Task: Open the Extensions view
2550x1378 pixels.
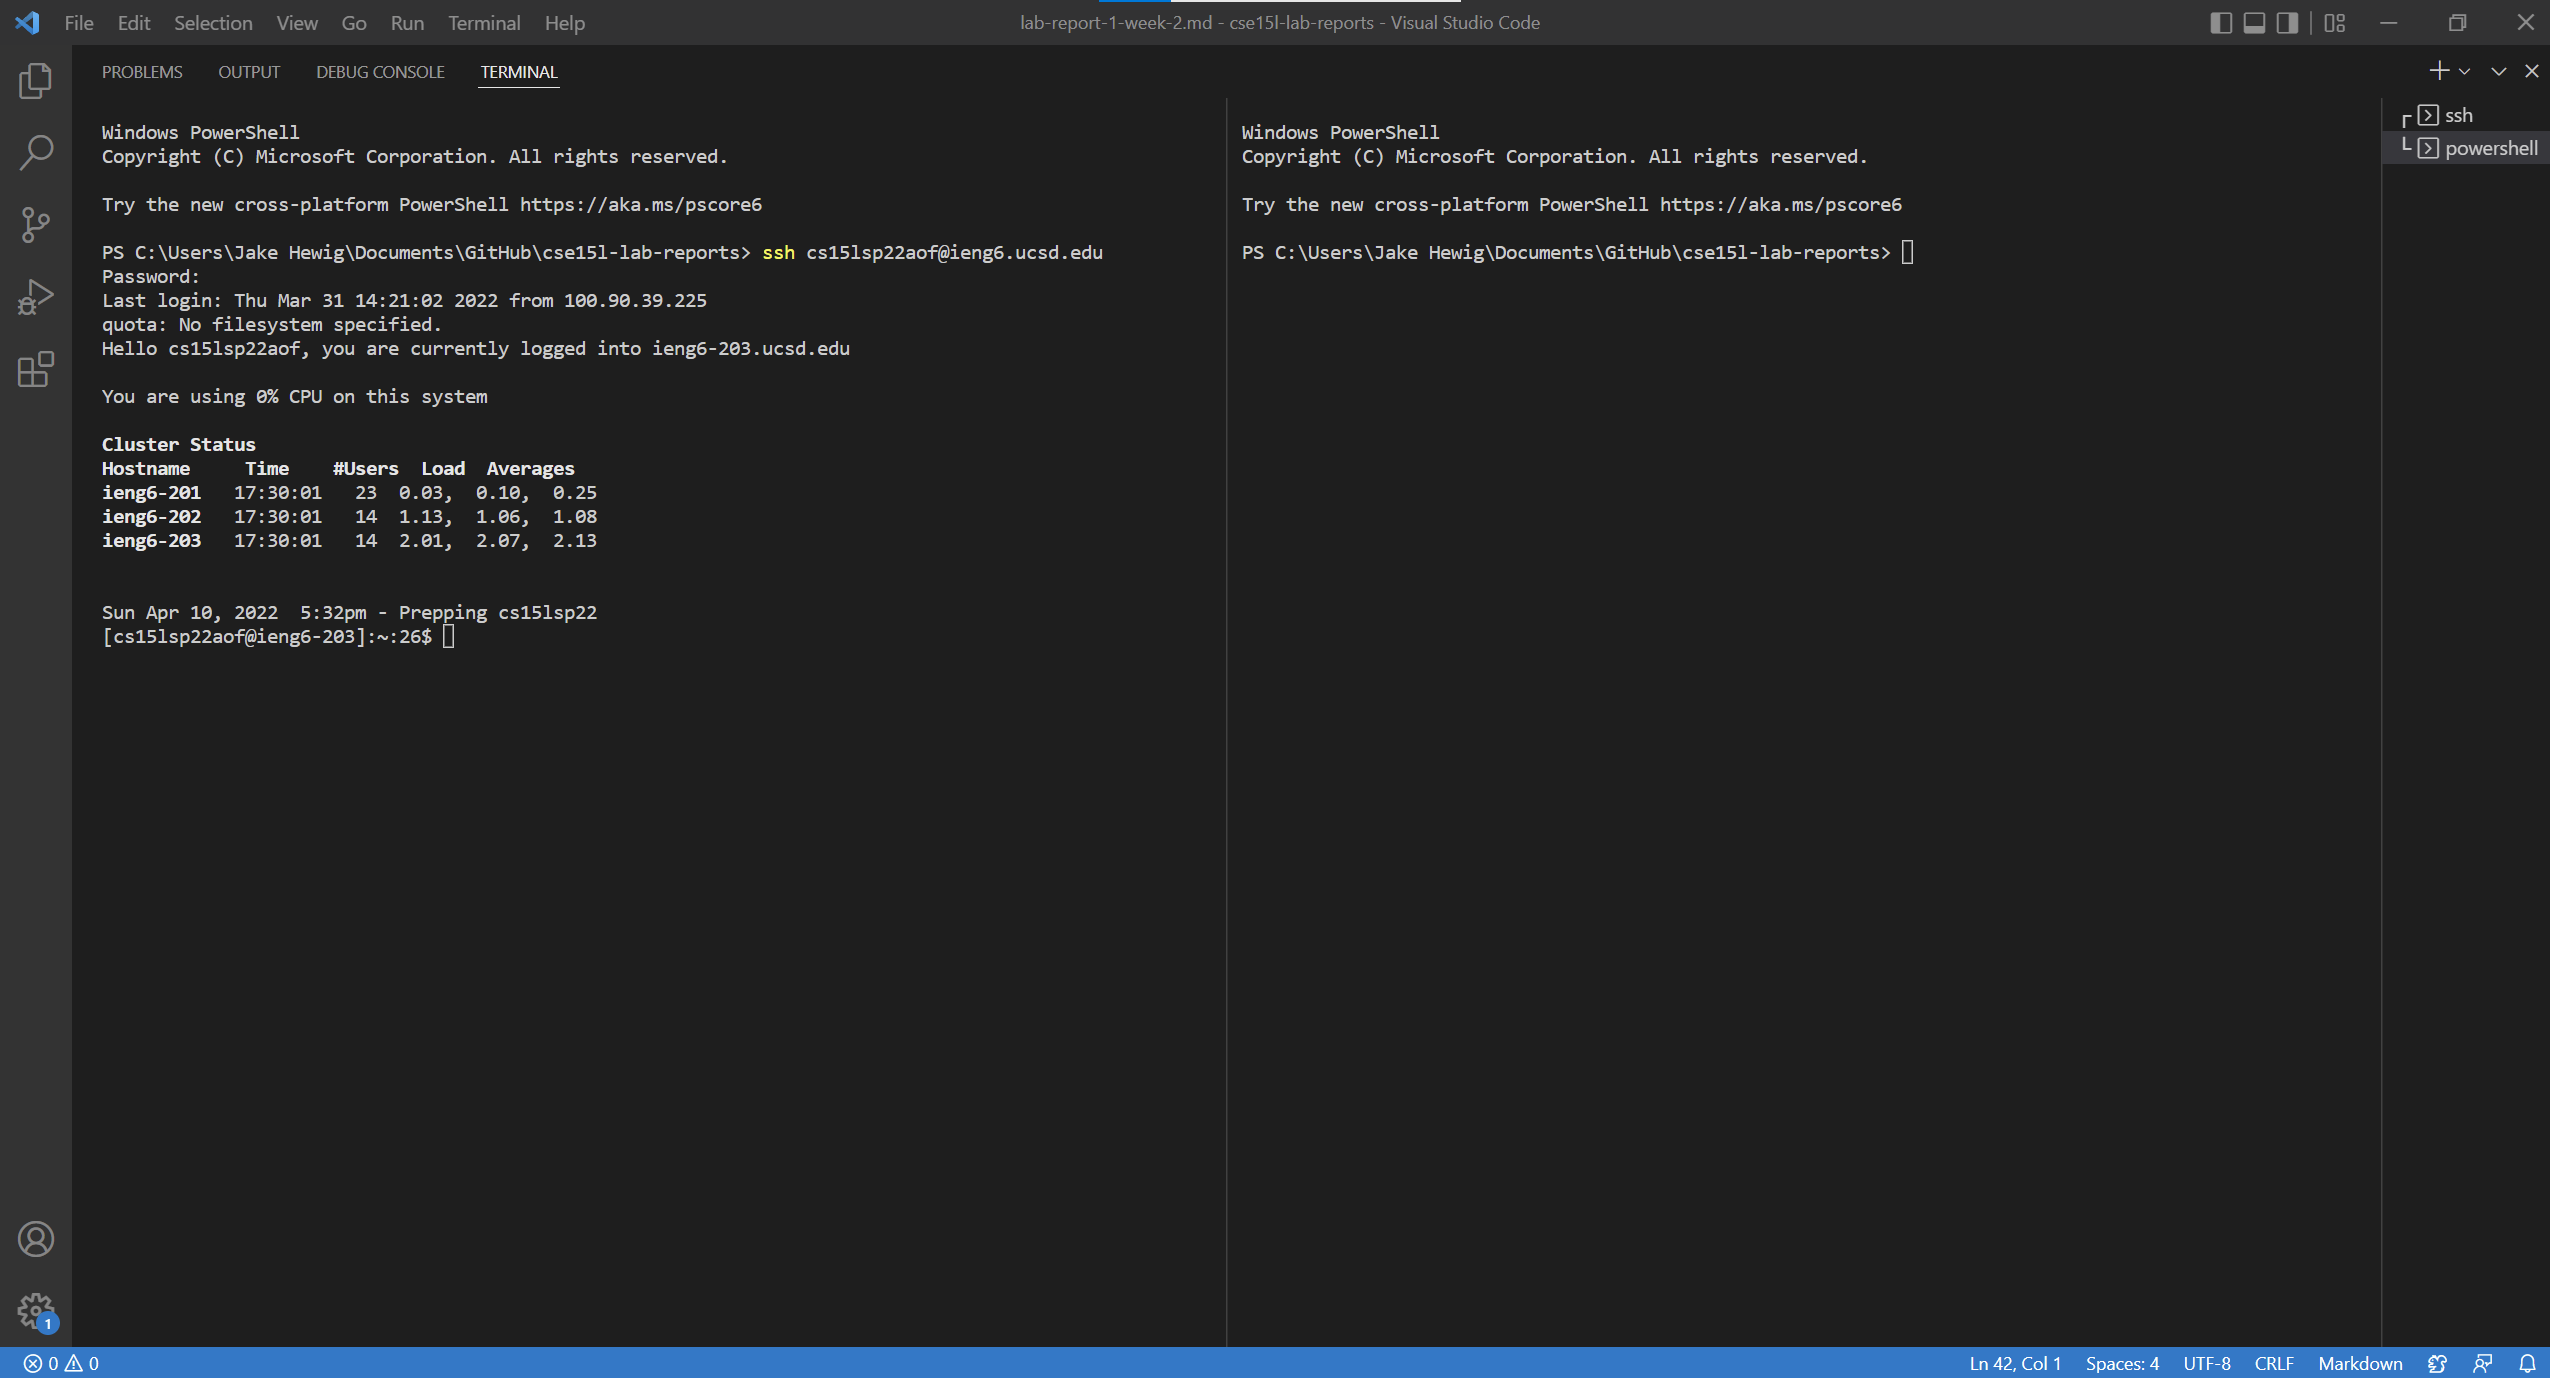Action: point(35,369)
